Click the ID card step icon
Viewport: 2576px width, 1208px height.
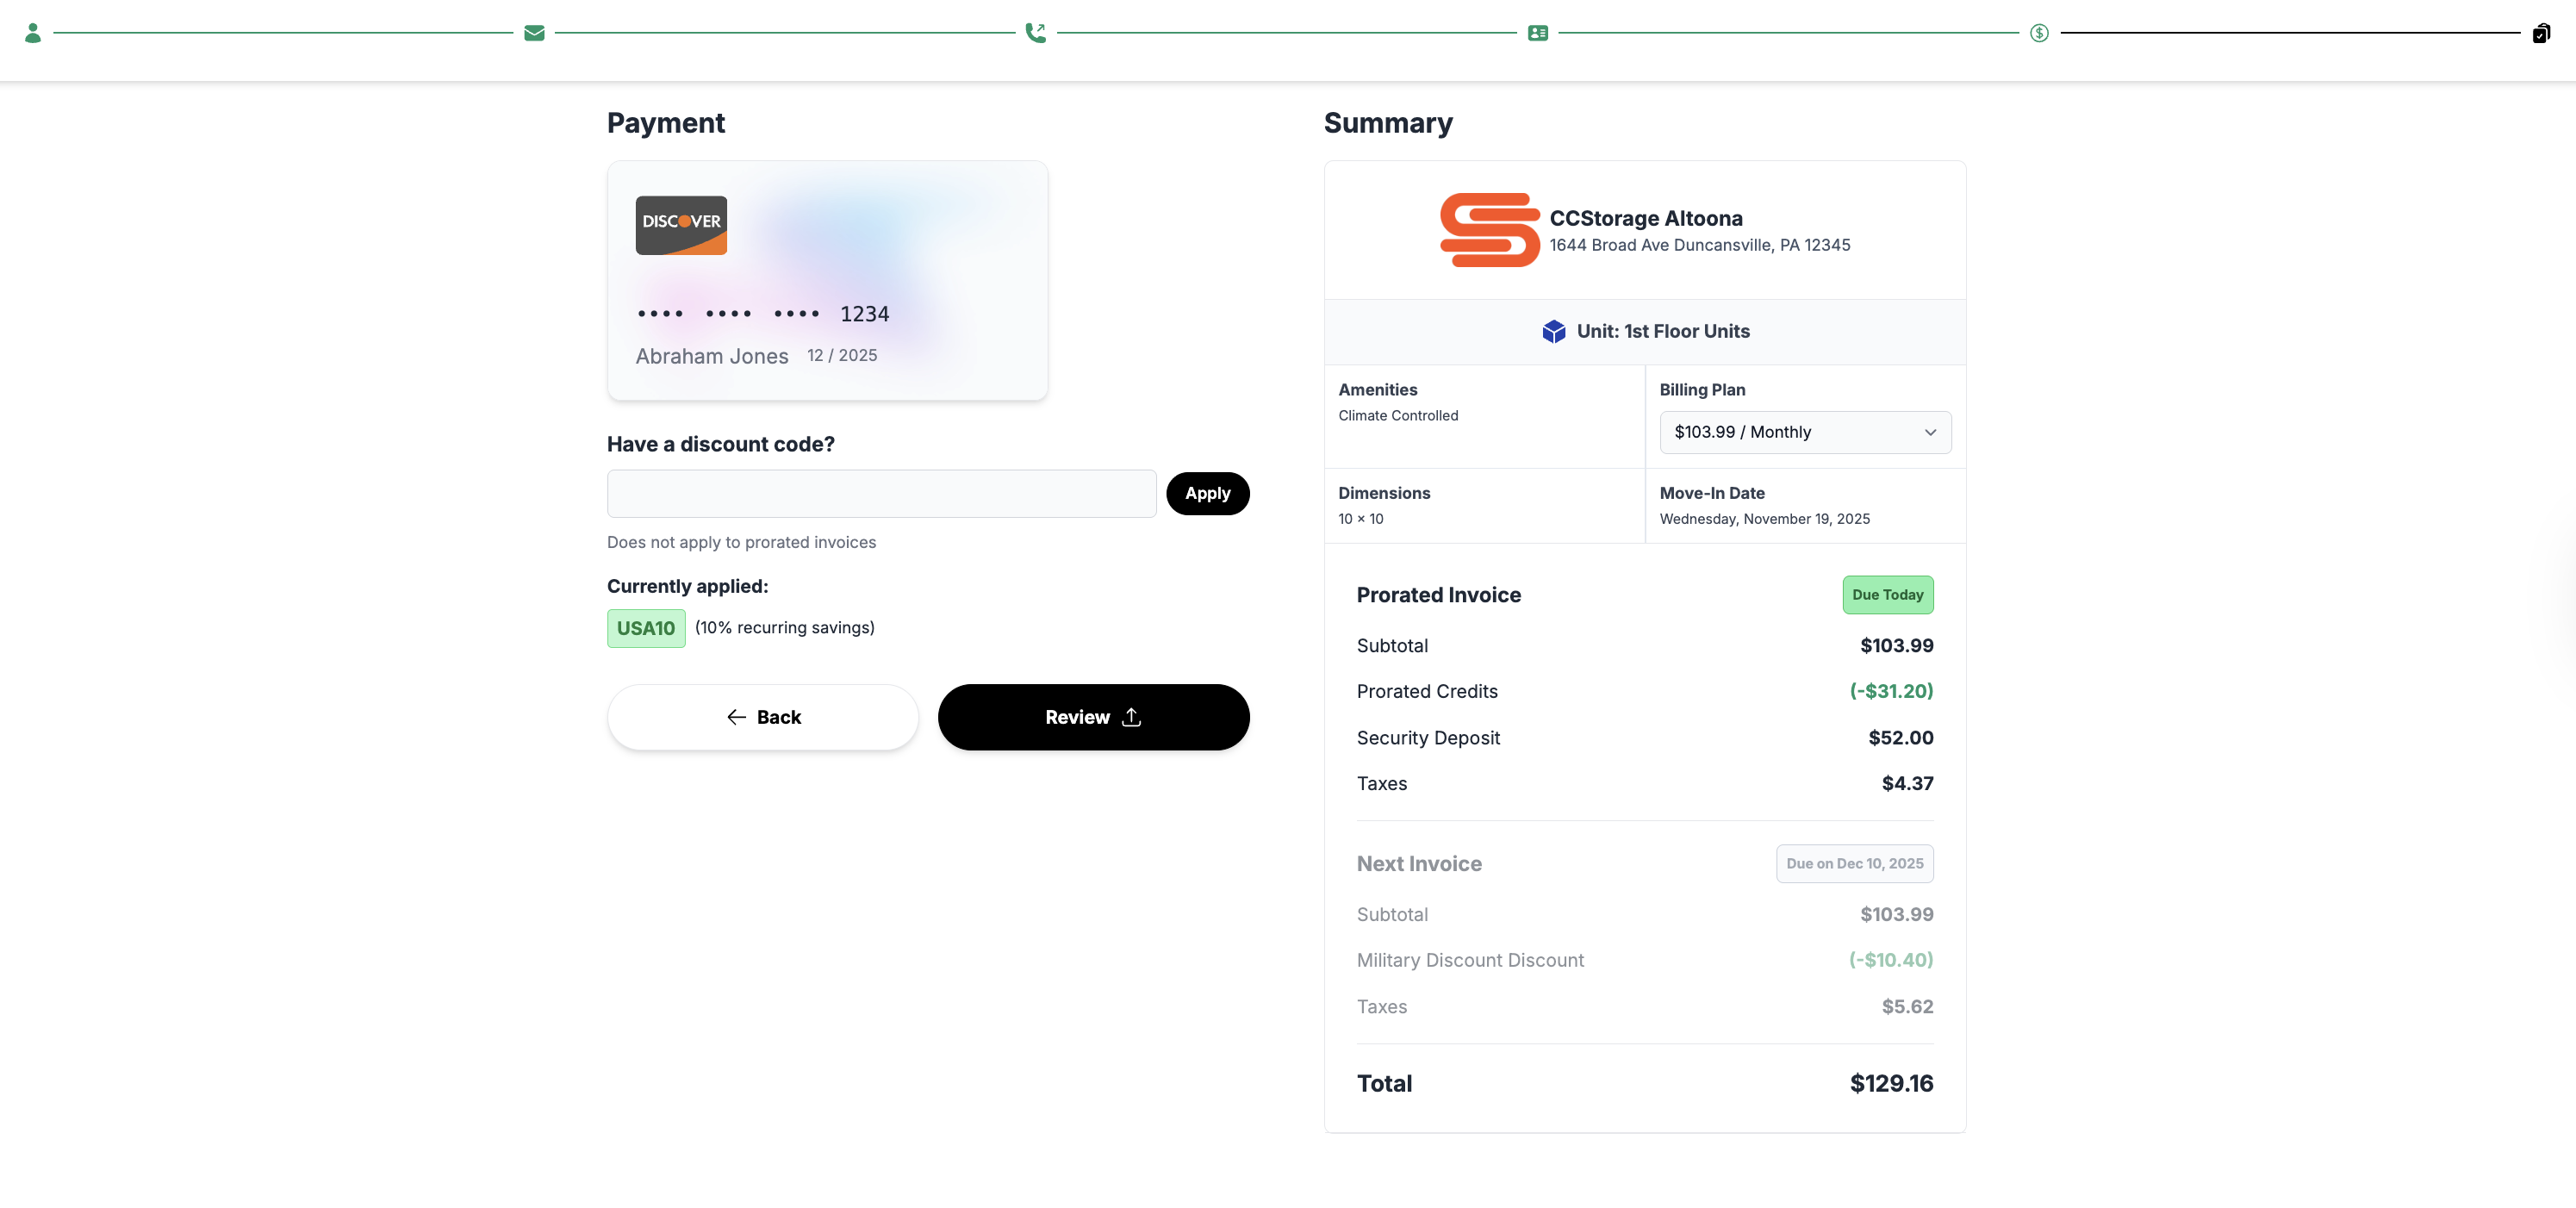pos(1538,33)
